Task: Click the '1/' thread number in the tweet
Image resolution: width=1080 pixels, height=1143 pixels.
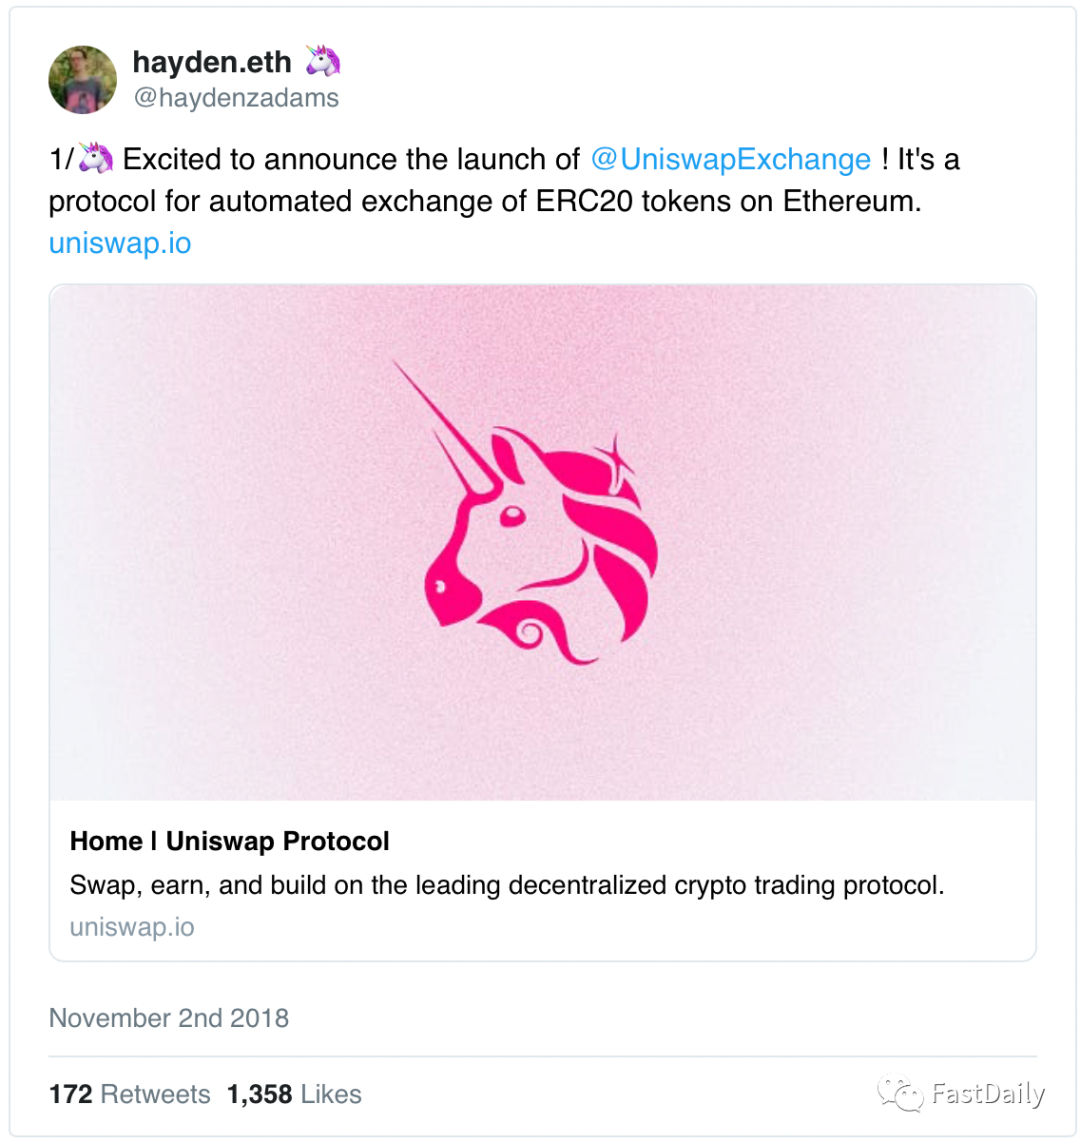Action: (61, 160)
